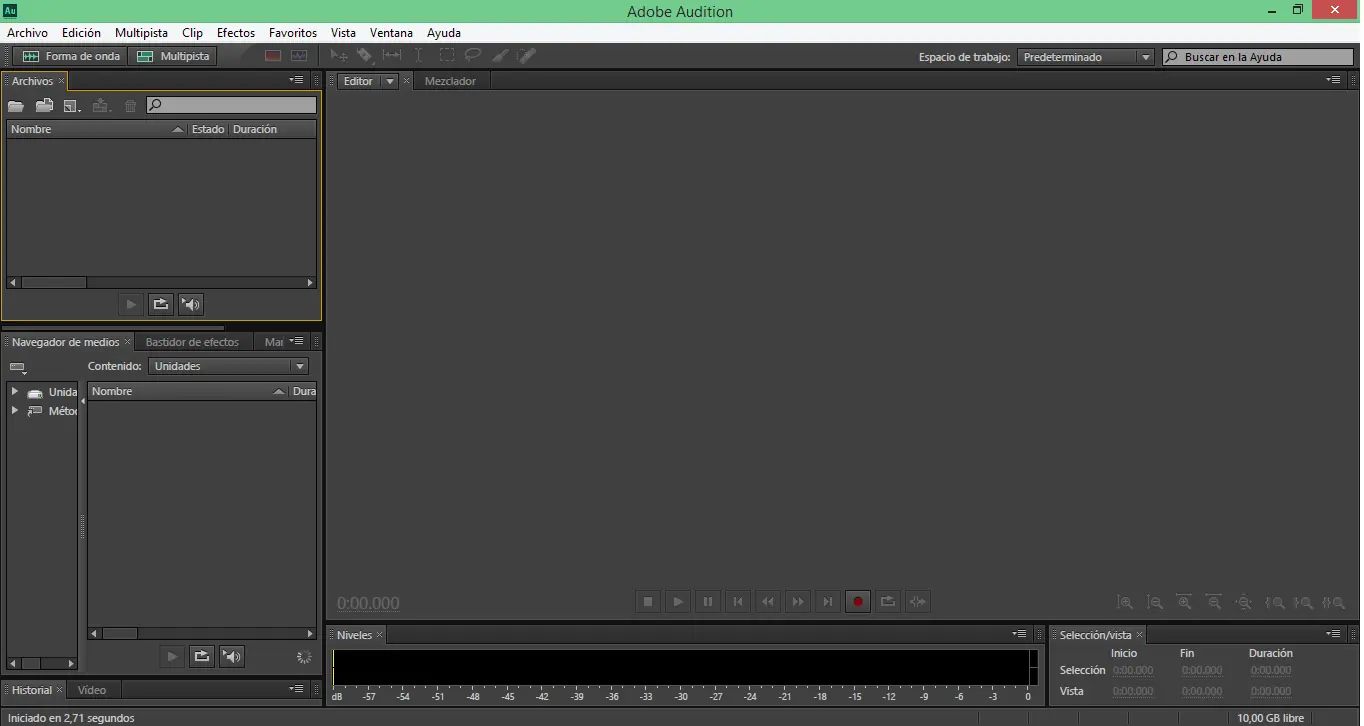
Task: Click the open file folder icon in Archivos
Action: click(16, 105)
